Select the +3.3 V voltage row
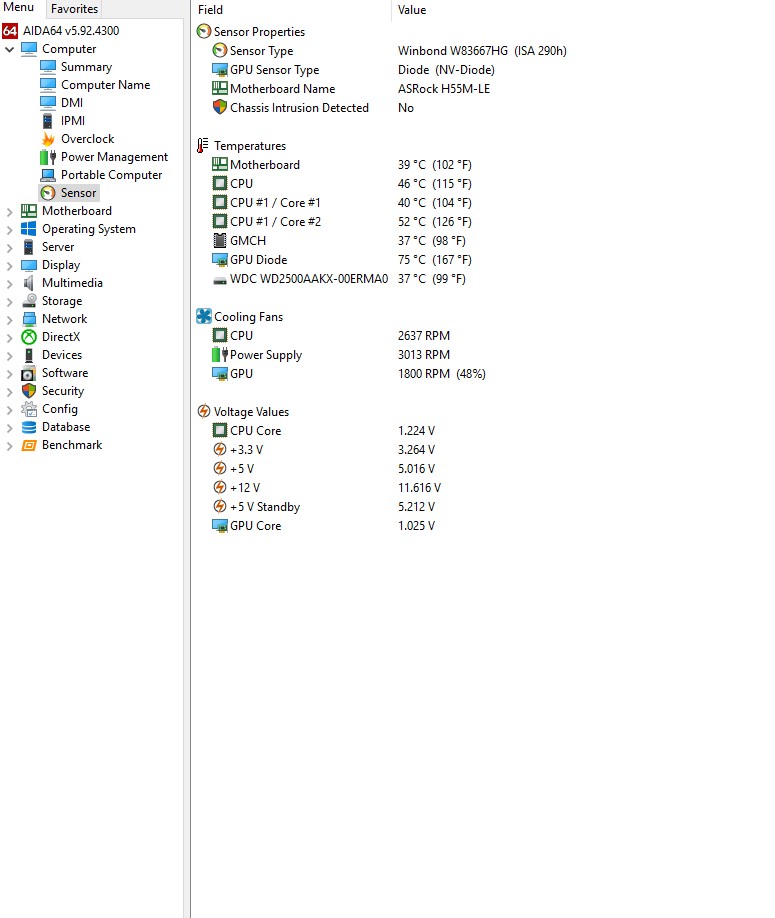Image resolution: width=775 pixels, height=918 pixels. pyautogui.click(x=323, y=450)
